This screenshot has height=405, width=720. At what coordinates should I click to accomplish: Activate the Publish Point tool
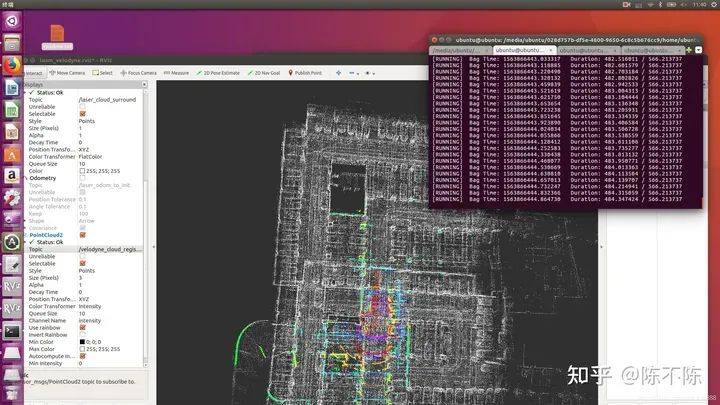[x=305, y=73]
